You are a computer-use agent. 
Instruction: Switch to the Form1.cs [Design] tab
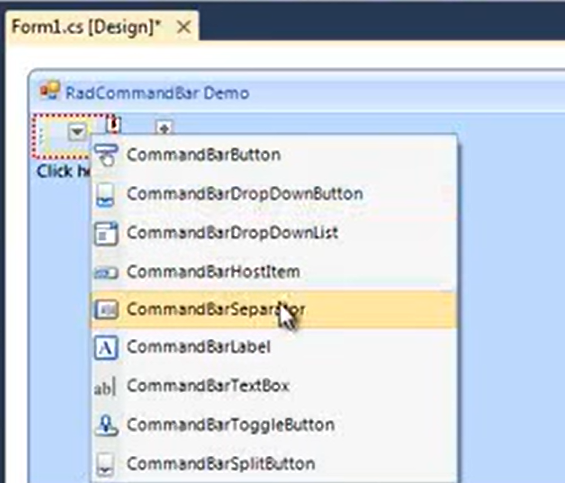pyautogui.click(x=86, y=27)
